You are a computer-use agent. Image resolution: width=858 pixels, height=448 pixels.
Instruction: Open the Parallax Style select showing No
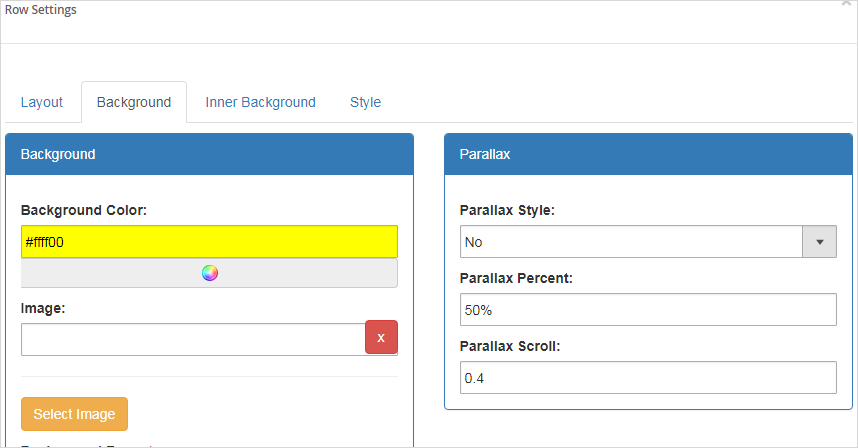tap(631, 242)
